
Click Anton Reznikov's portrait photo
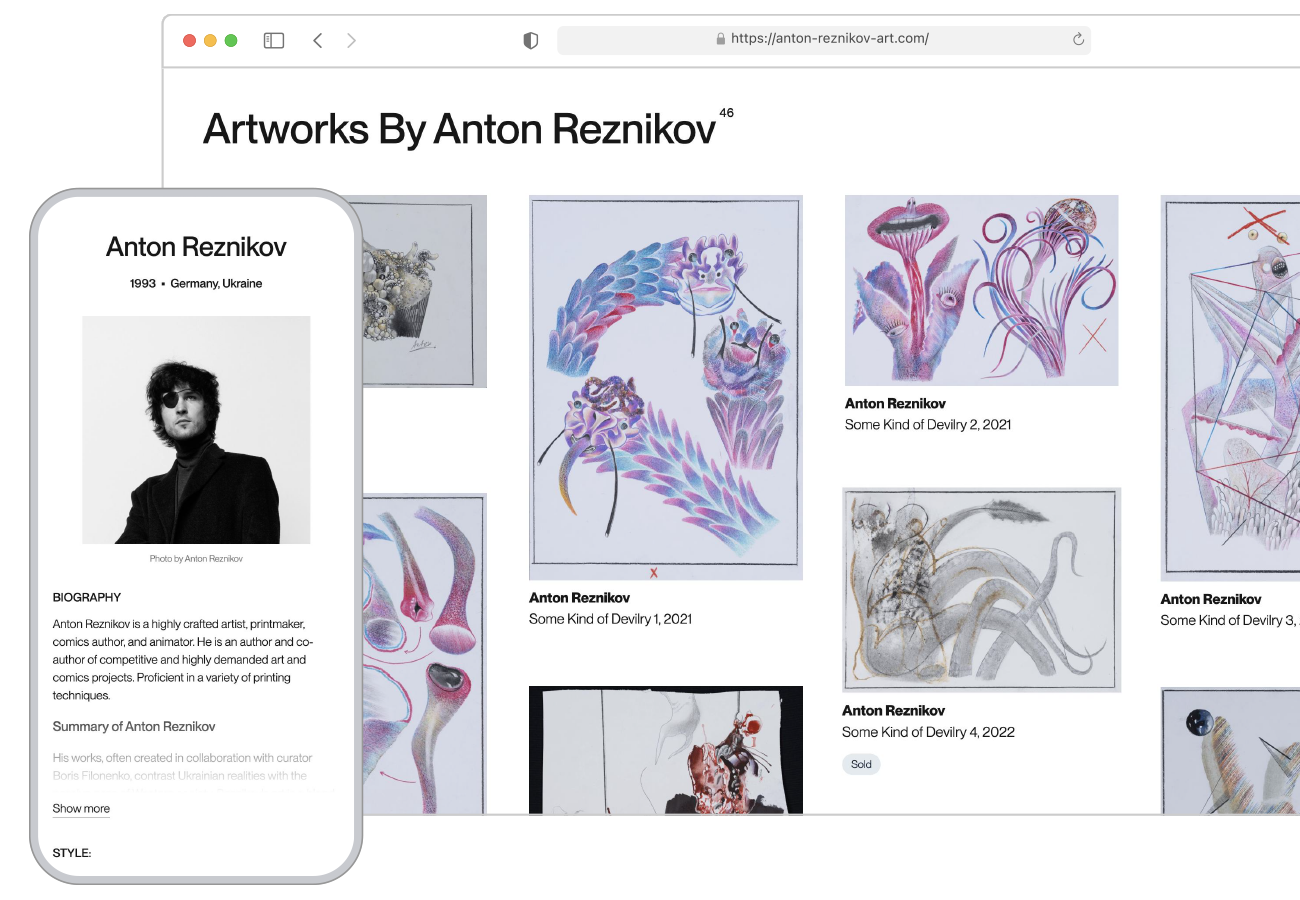click(196, 430)
